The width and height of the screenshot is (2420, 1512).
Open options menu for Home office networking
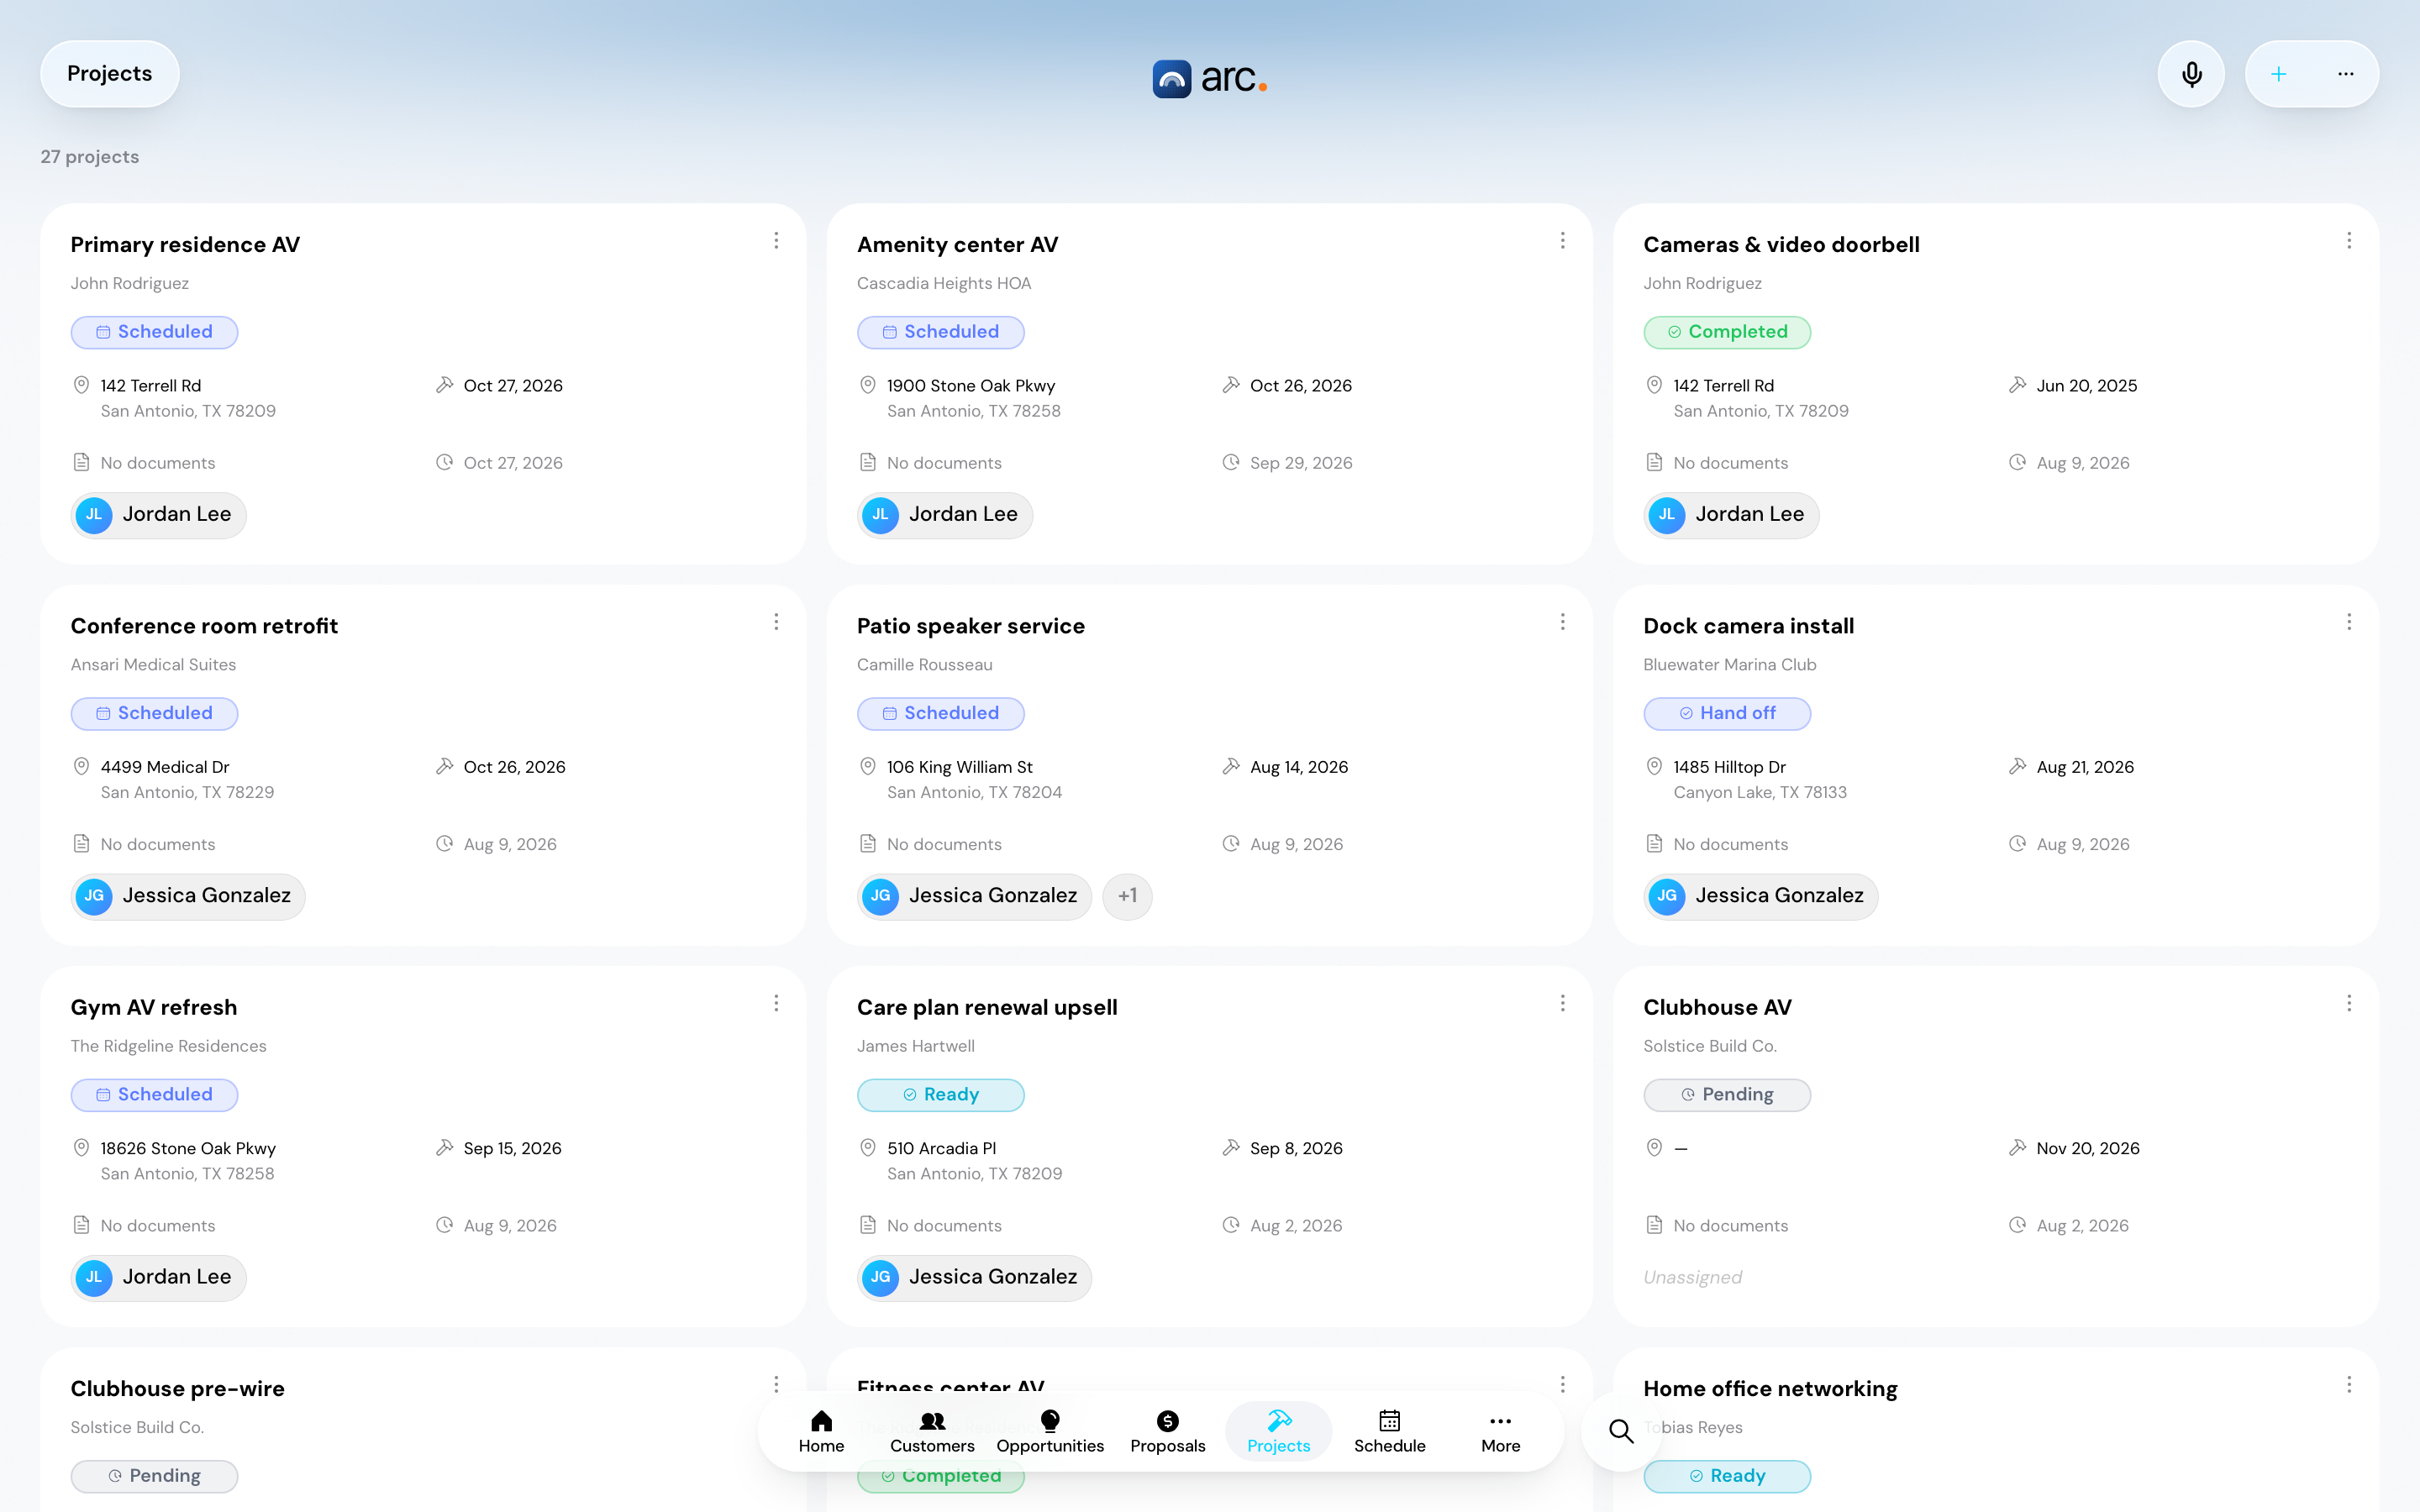(2349, 1385)
